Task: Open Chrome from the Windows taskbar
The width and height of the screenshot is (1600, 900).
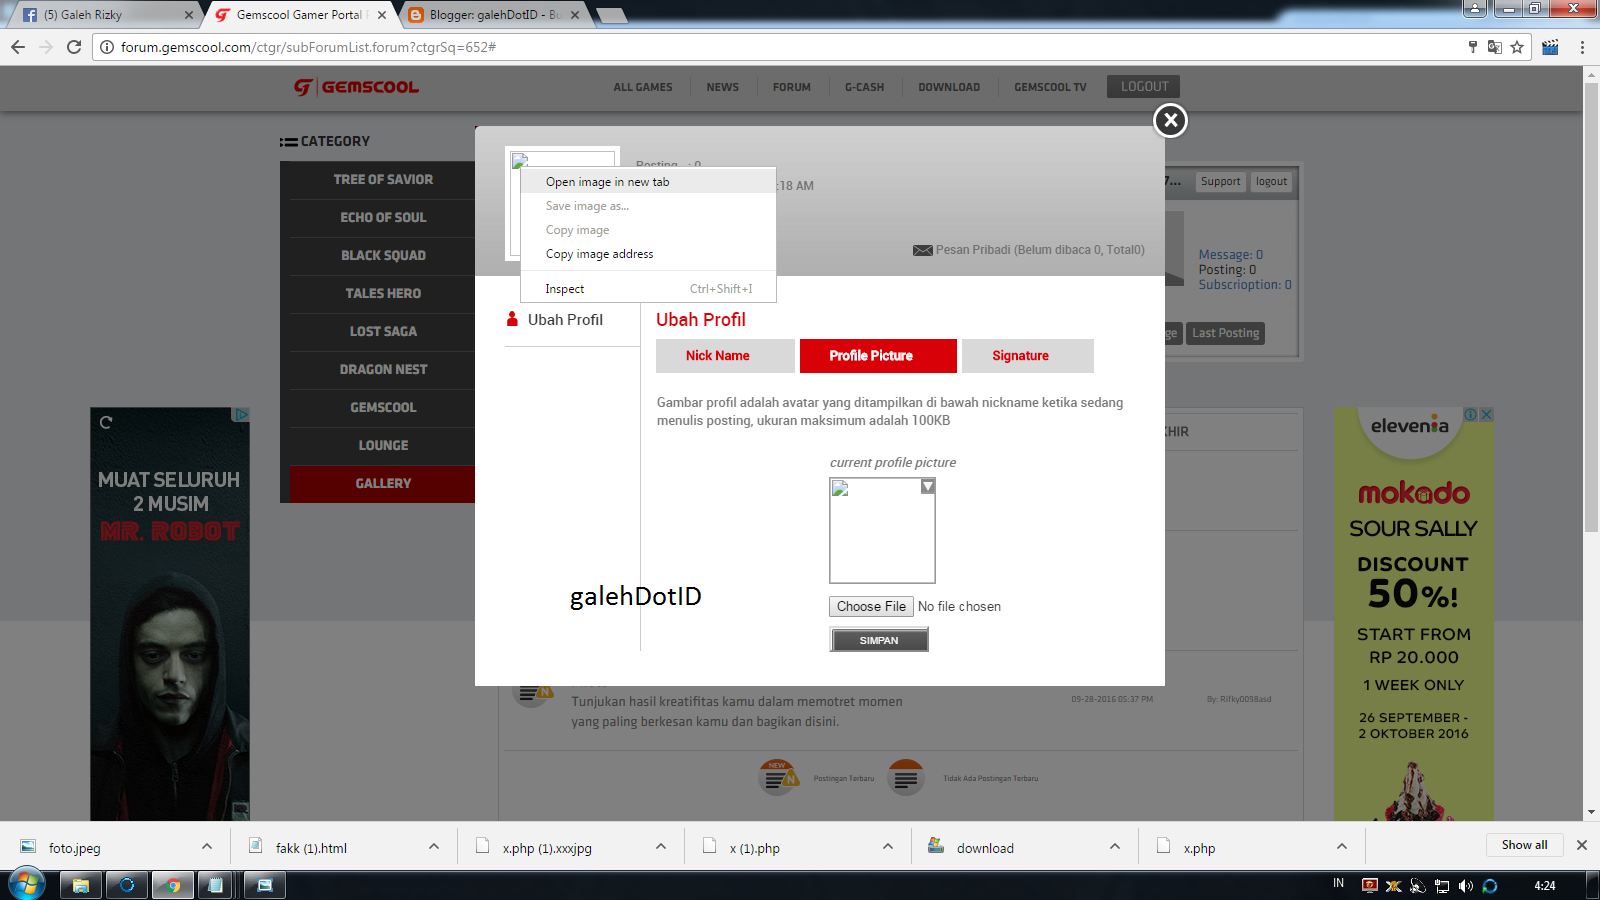Action: (172, 884)
